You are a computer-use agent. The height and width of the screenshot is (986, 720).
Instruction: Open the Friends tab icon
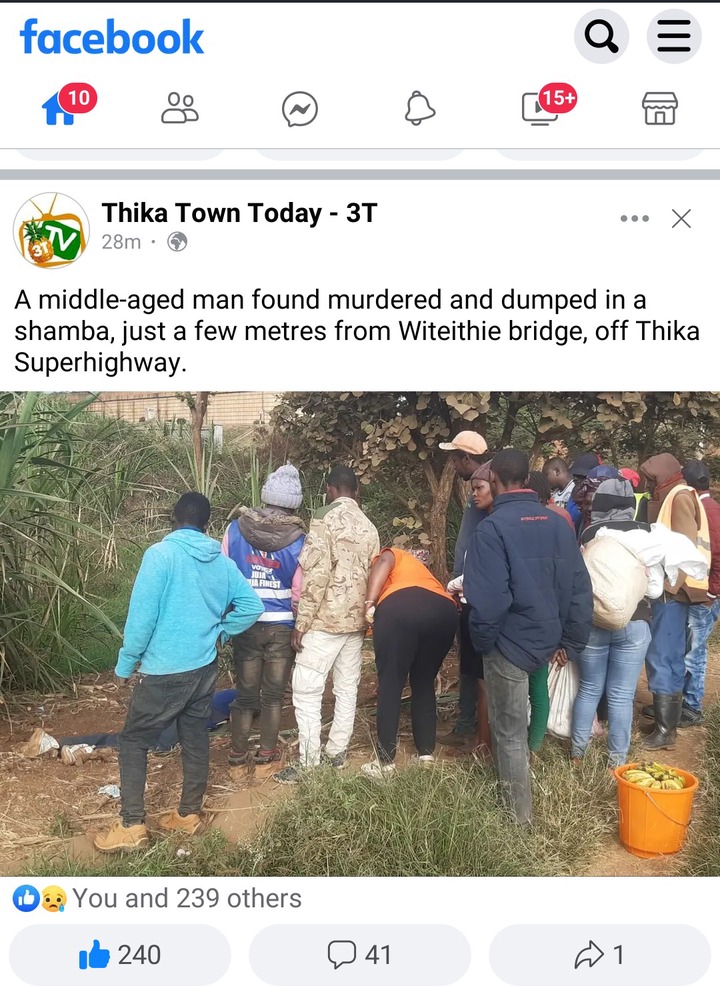coord(180,108)
